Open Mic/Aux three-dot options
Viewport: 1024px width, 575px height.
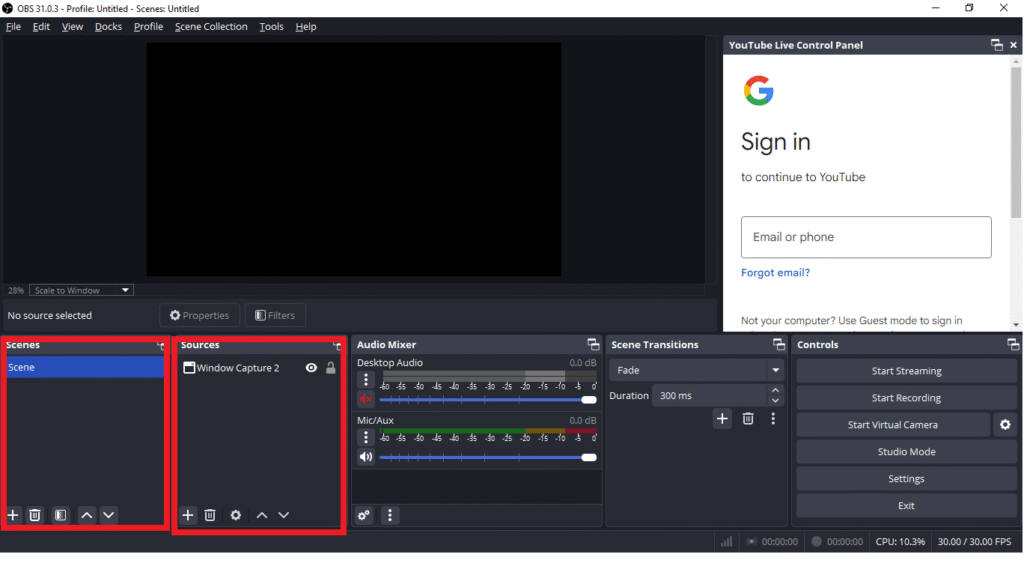[366, 437]
